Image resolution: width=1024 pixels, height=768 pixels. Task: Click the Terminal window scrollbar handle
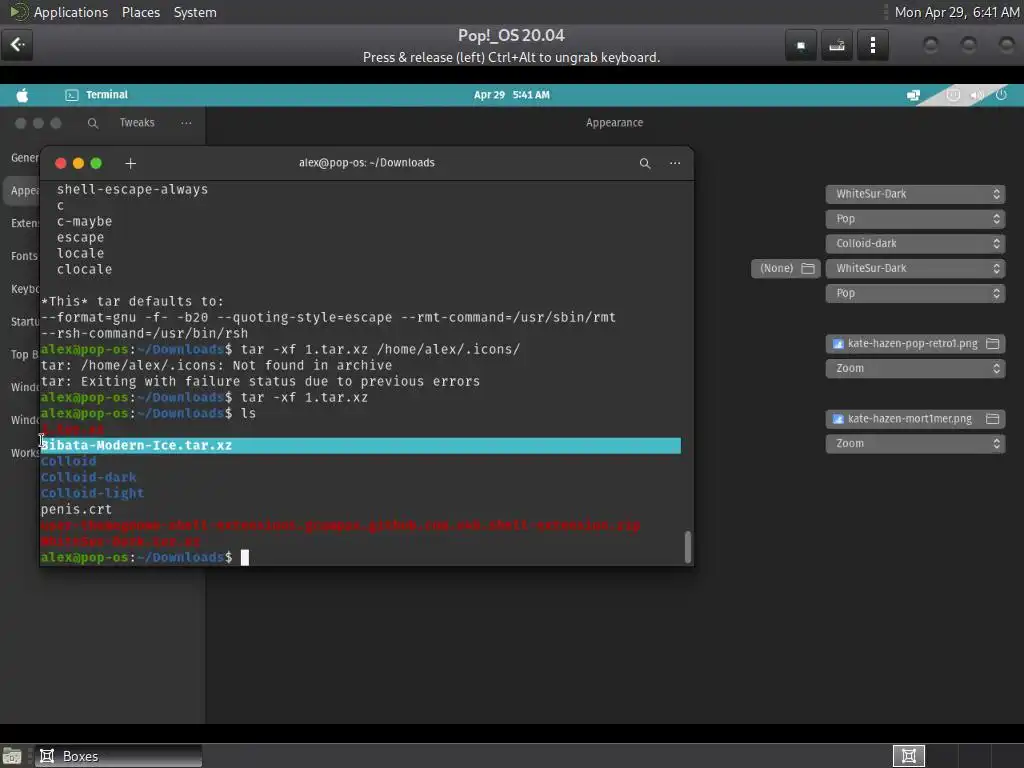click(x=687, y=547)
